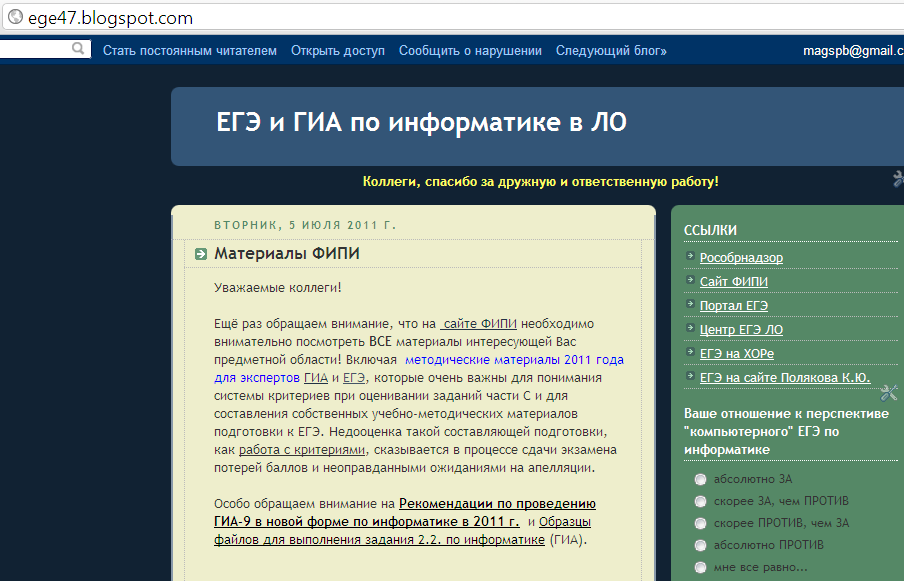The height and width of the screenshot is (581, 904).
Task: Click методические материалы 2011 года link
Action: [514, 360]
